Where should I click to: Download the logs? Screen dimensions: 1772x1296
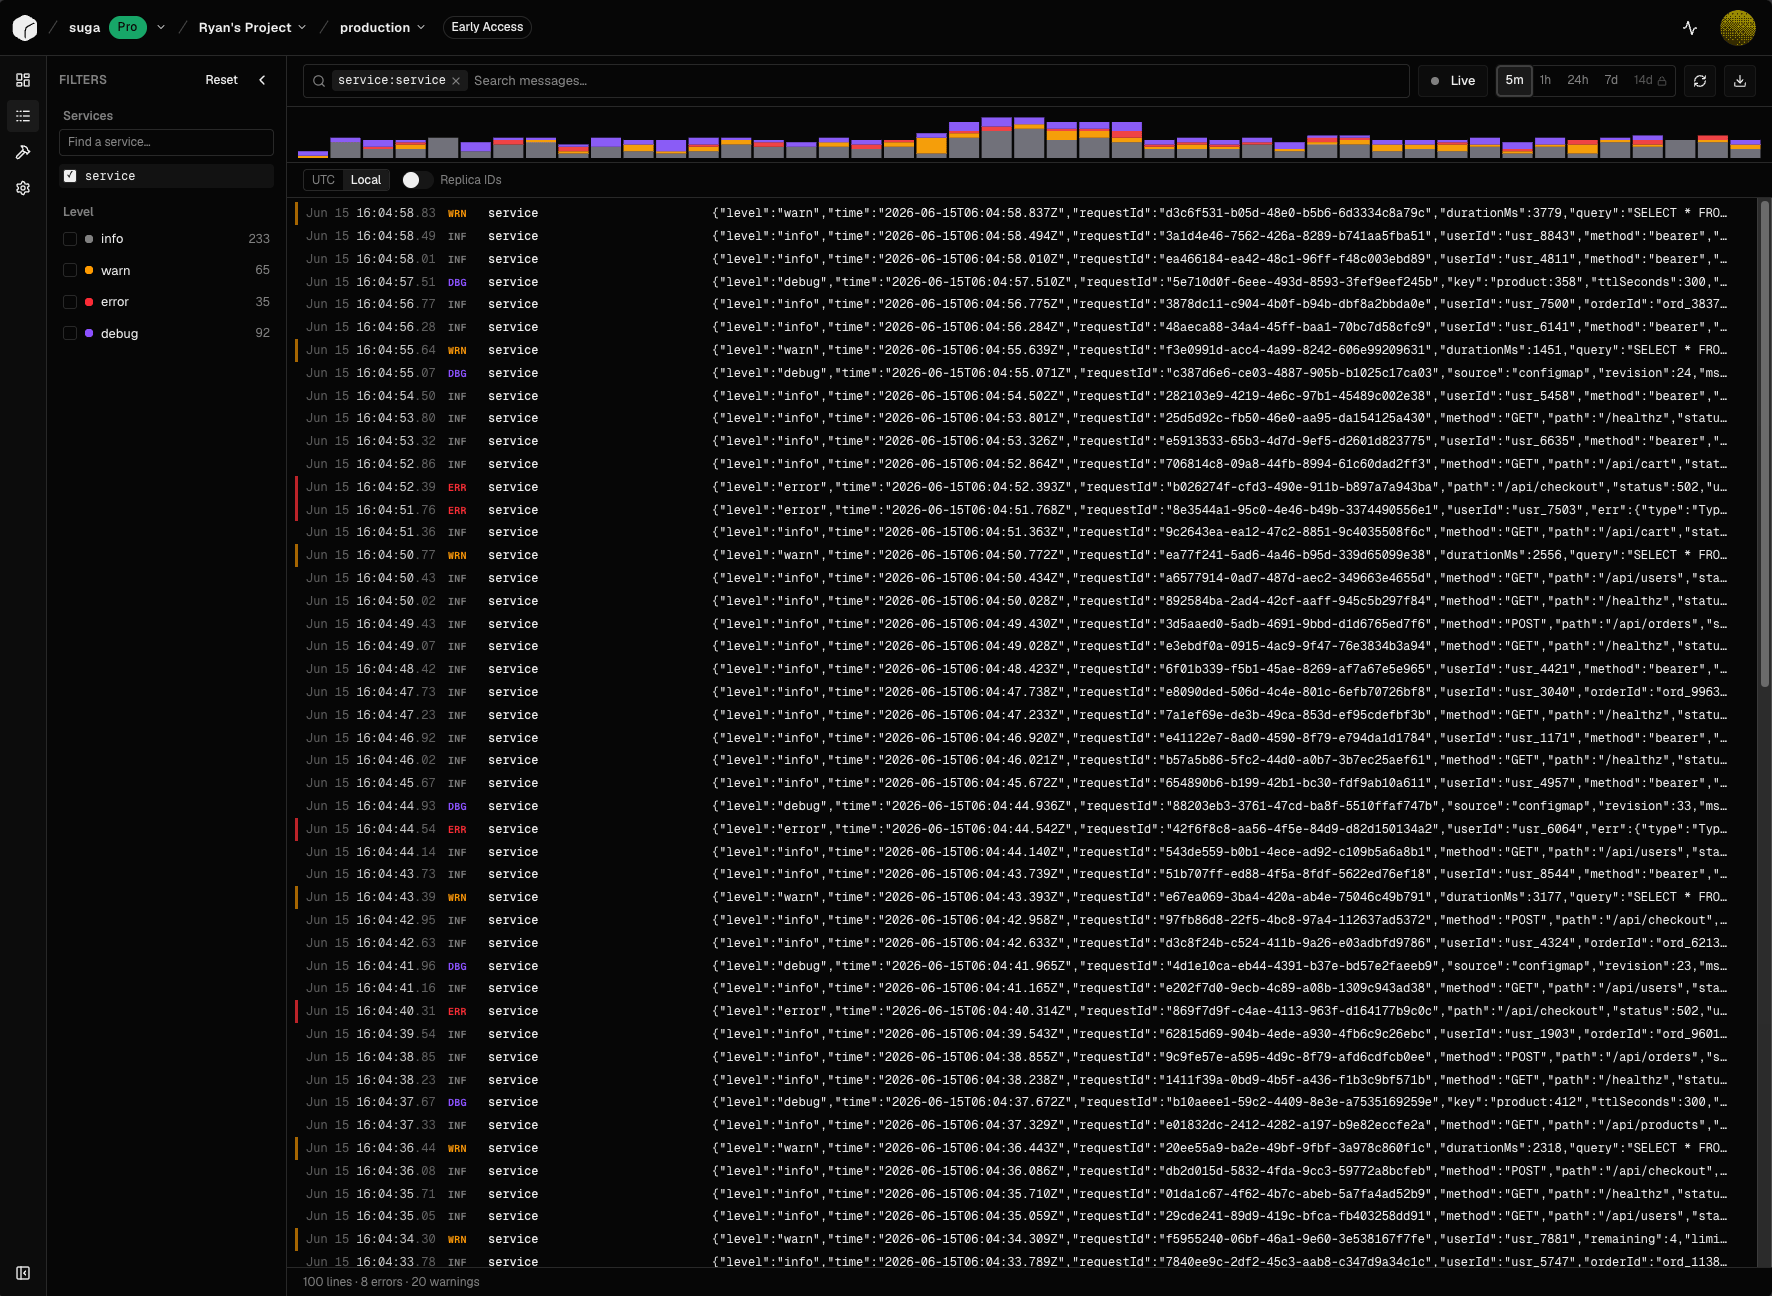[x=1740, y=81]
